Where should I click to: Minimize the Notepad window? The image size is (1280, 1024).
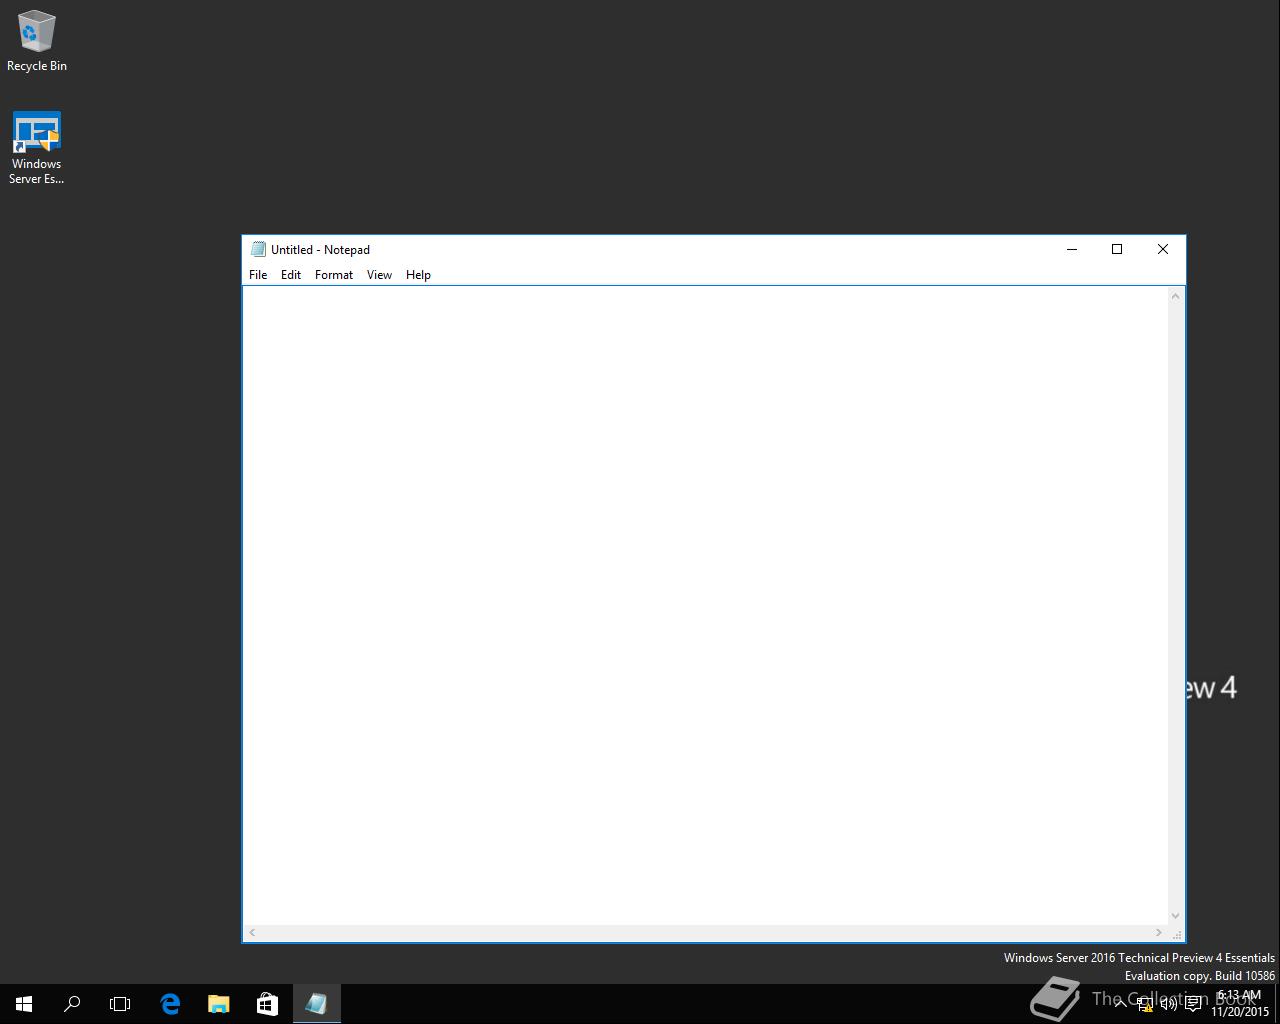pos(1072,249)
